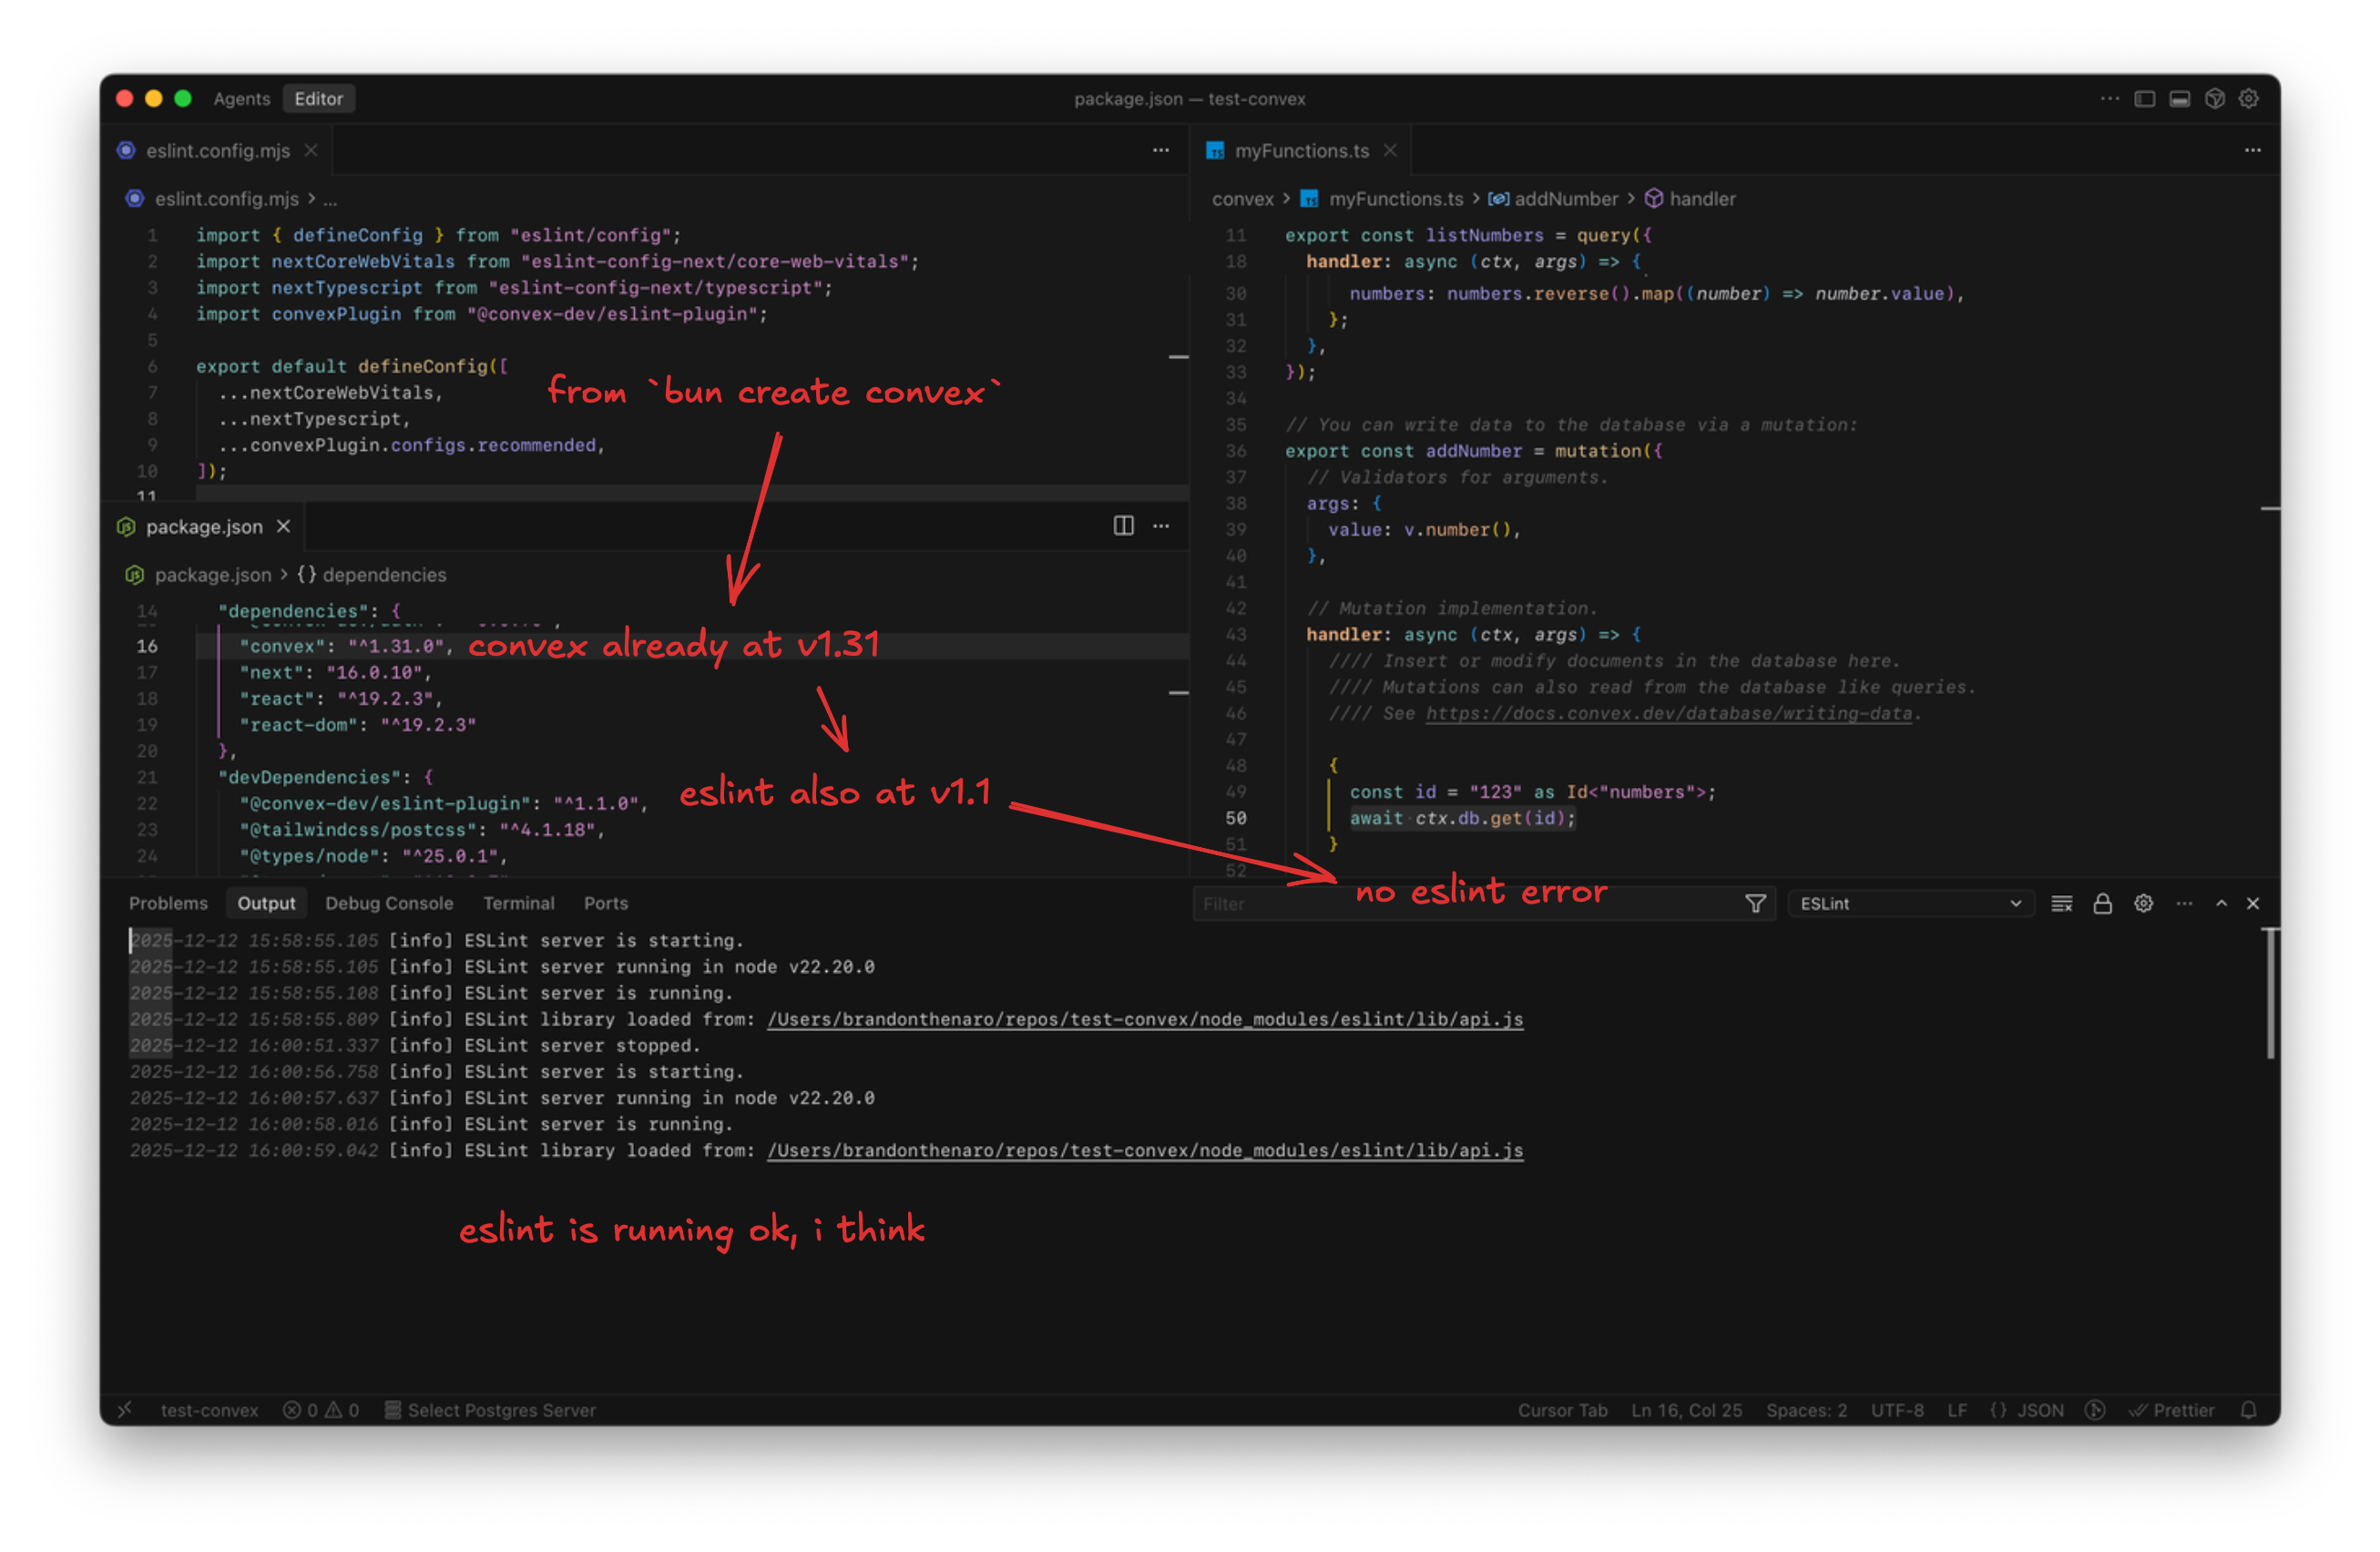Toggle the bottom panel visibility

pos(2179,99)
